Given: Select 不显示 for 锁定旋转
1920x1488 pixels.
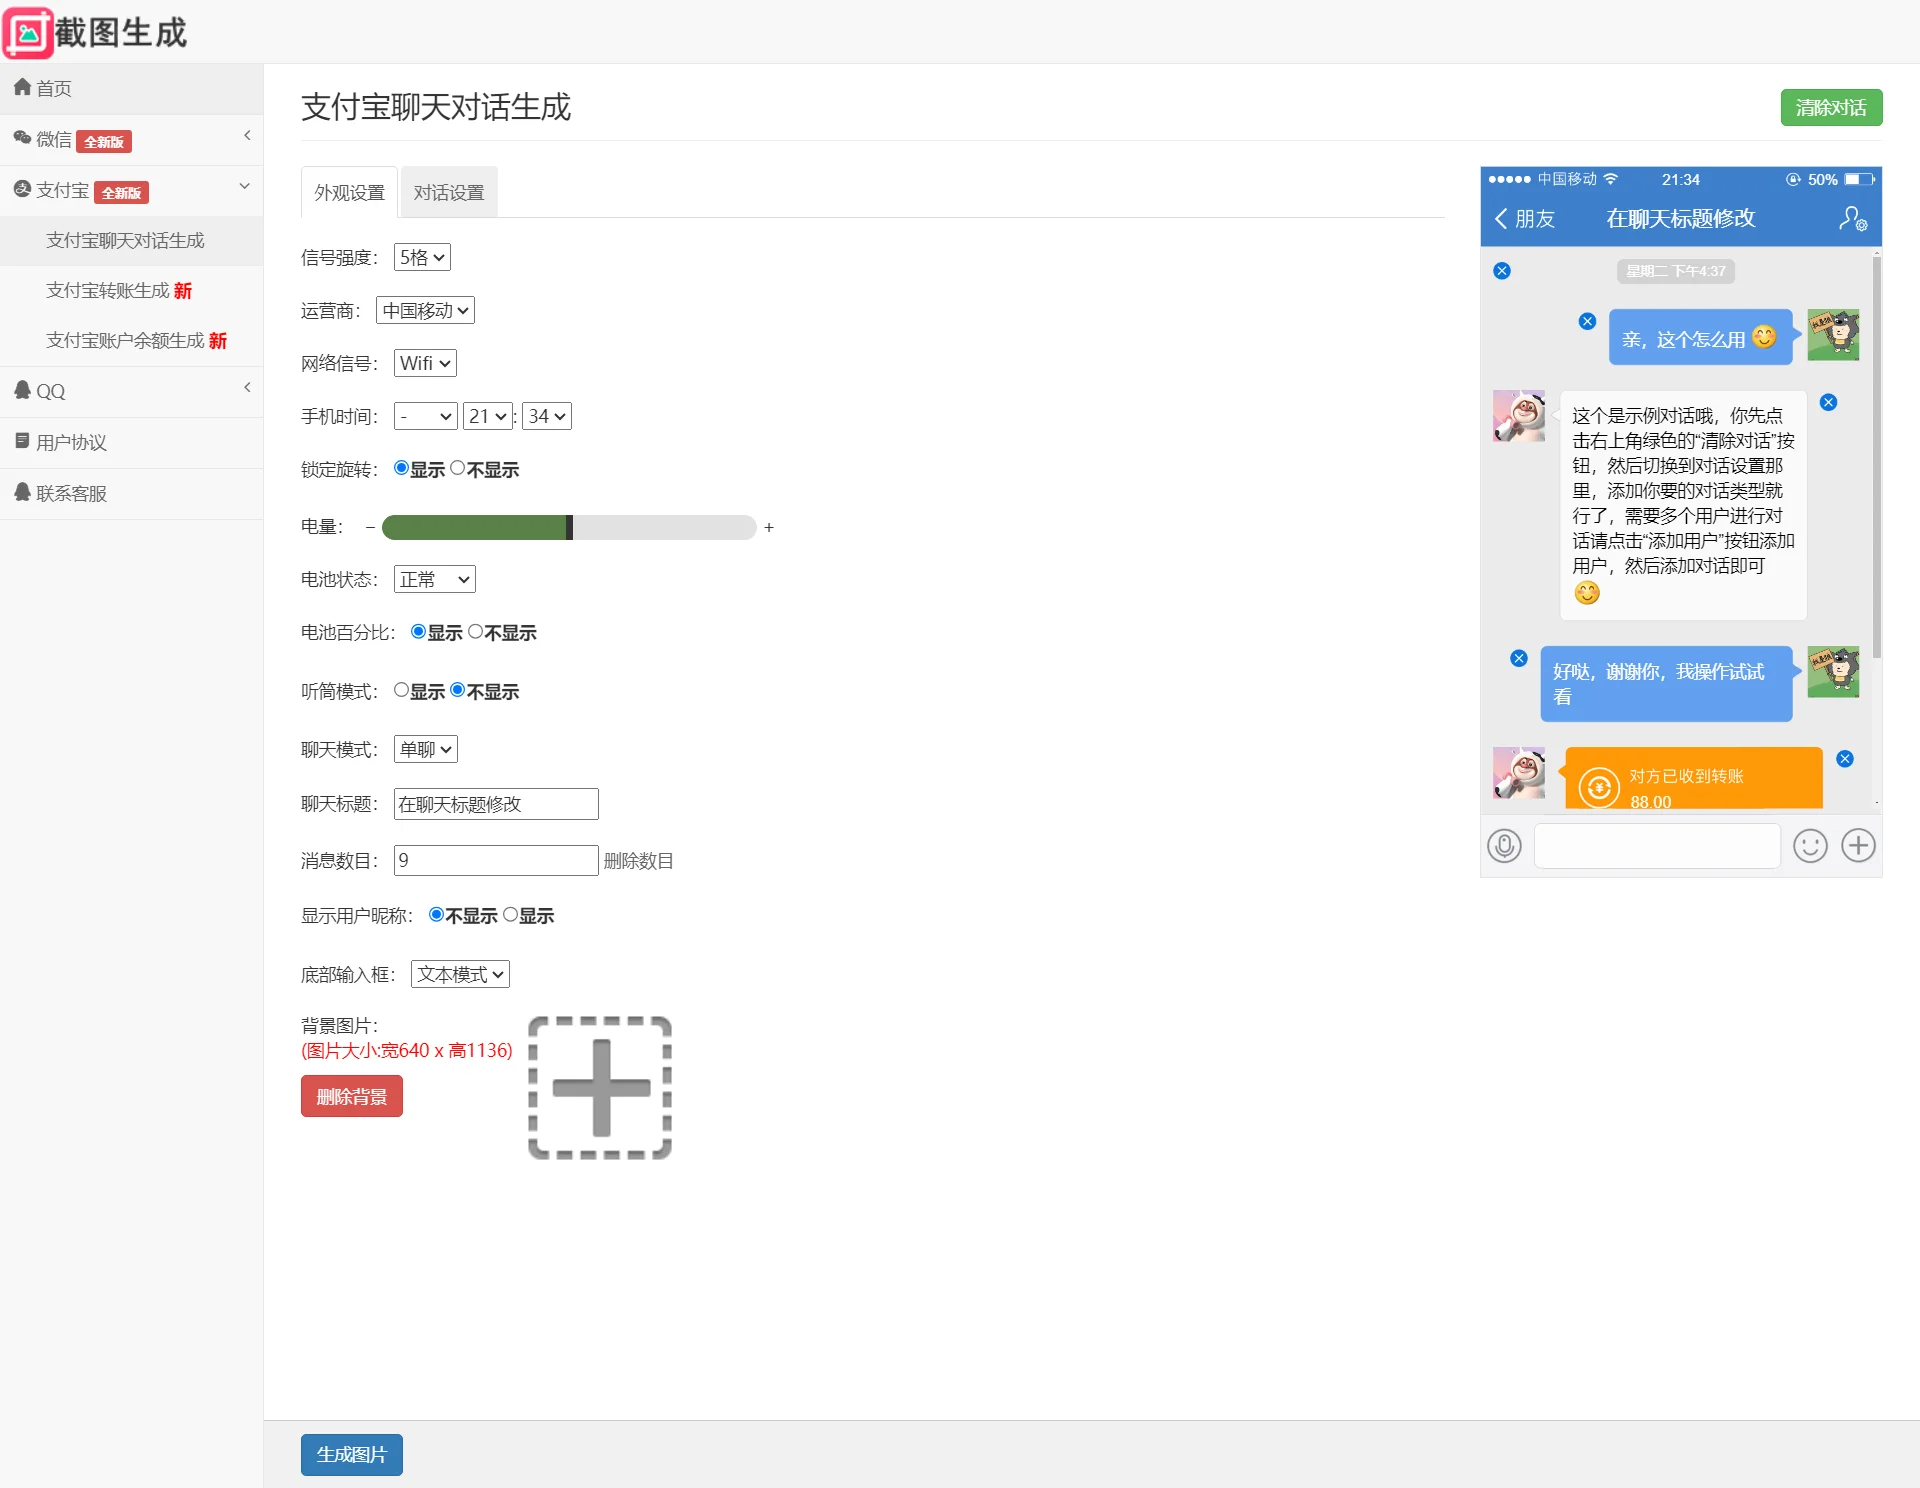Looking at the screenshot, I should point(458,468).
